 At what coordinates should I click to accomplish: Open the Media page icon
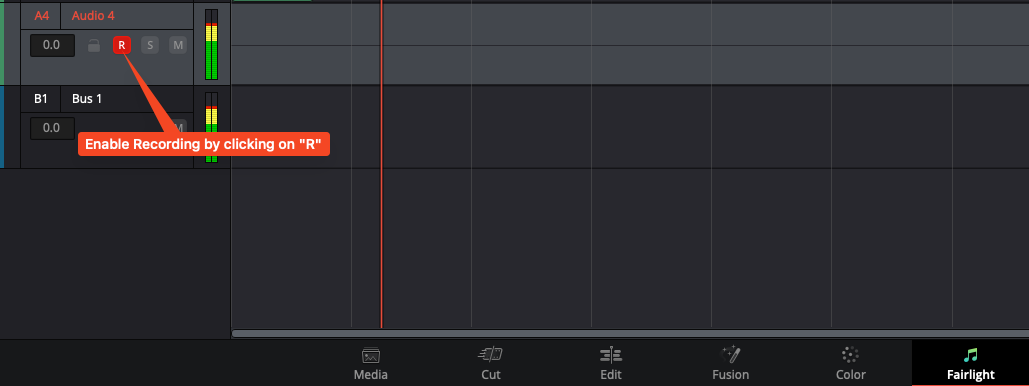coord(371,355)
